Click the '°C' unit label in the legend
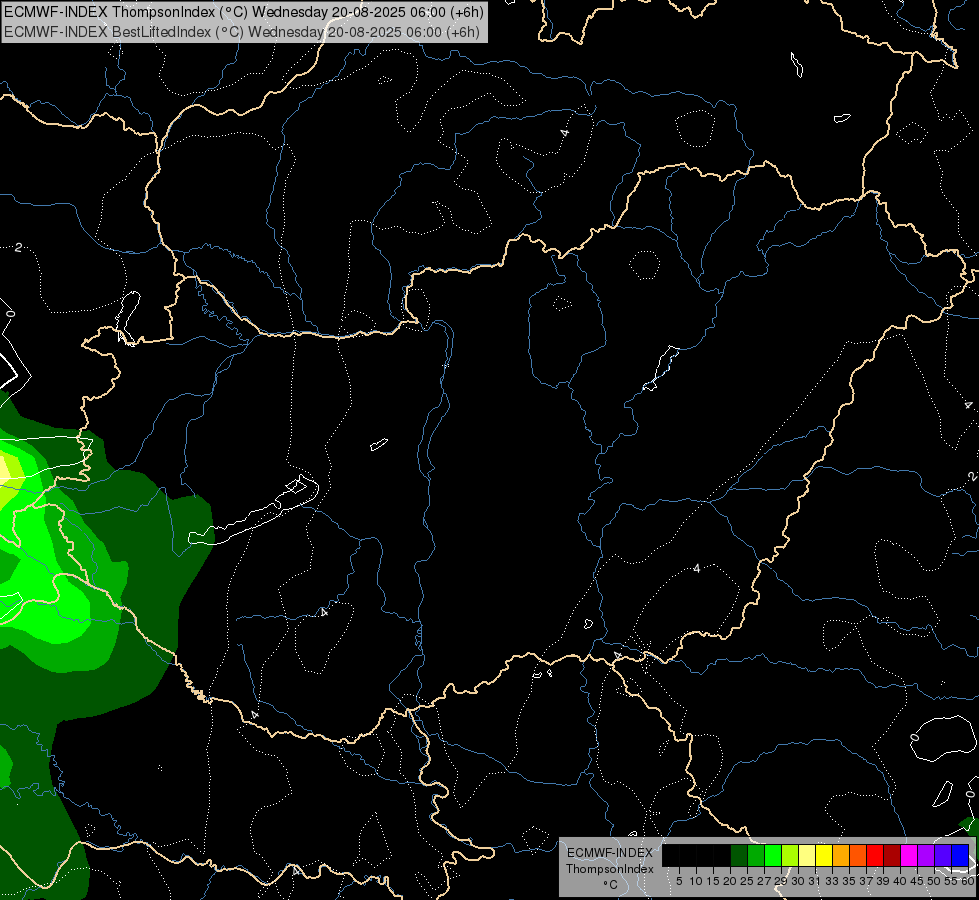This screenshot has height=900, width=979. (x=610, y=884)
